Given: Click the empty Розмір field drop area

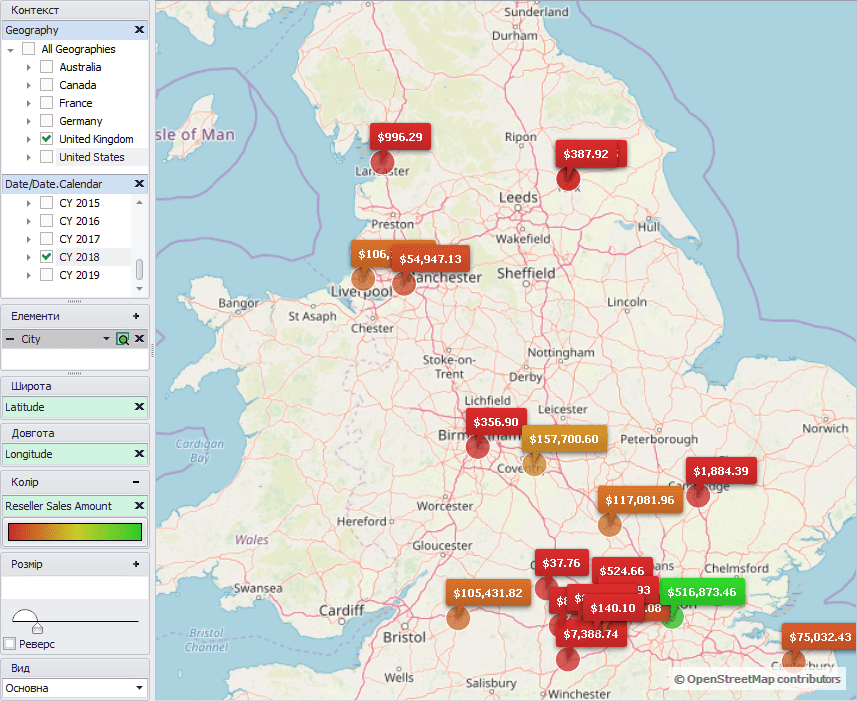Looking at the screenshot, I should [x=75, y=587].
